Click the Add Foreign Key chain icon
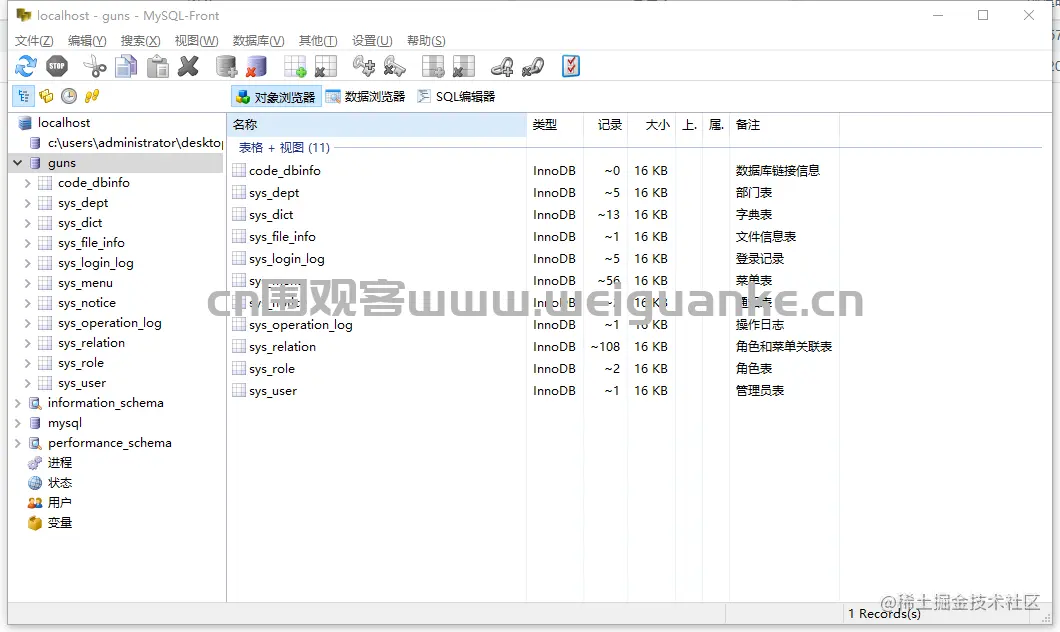Image resolution: width=1060 pixels, height=632 pixels. [x=502, y=66]
